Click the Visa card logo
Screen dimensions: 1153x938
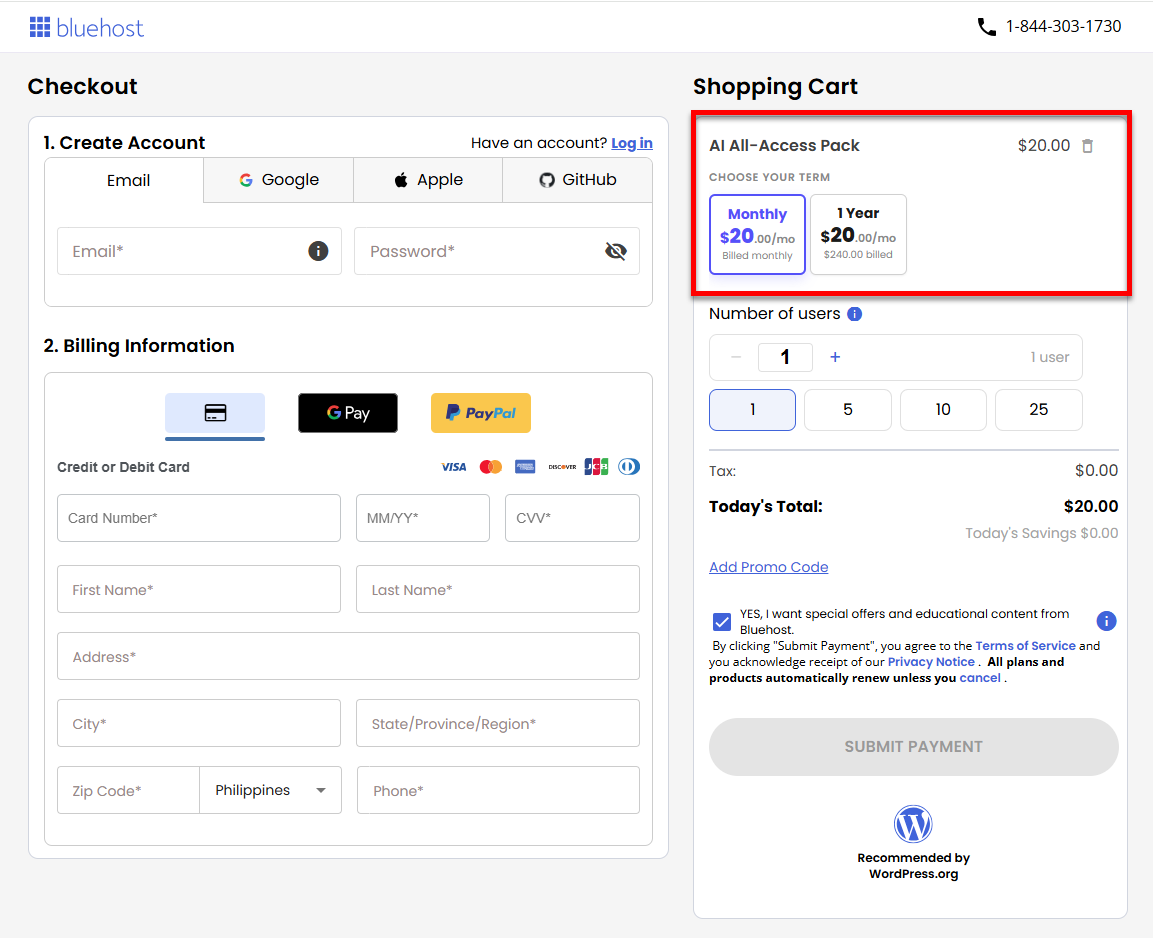[454, 467]
